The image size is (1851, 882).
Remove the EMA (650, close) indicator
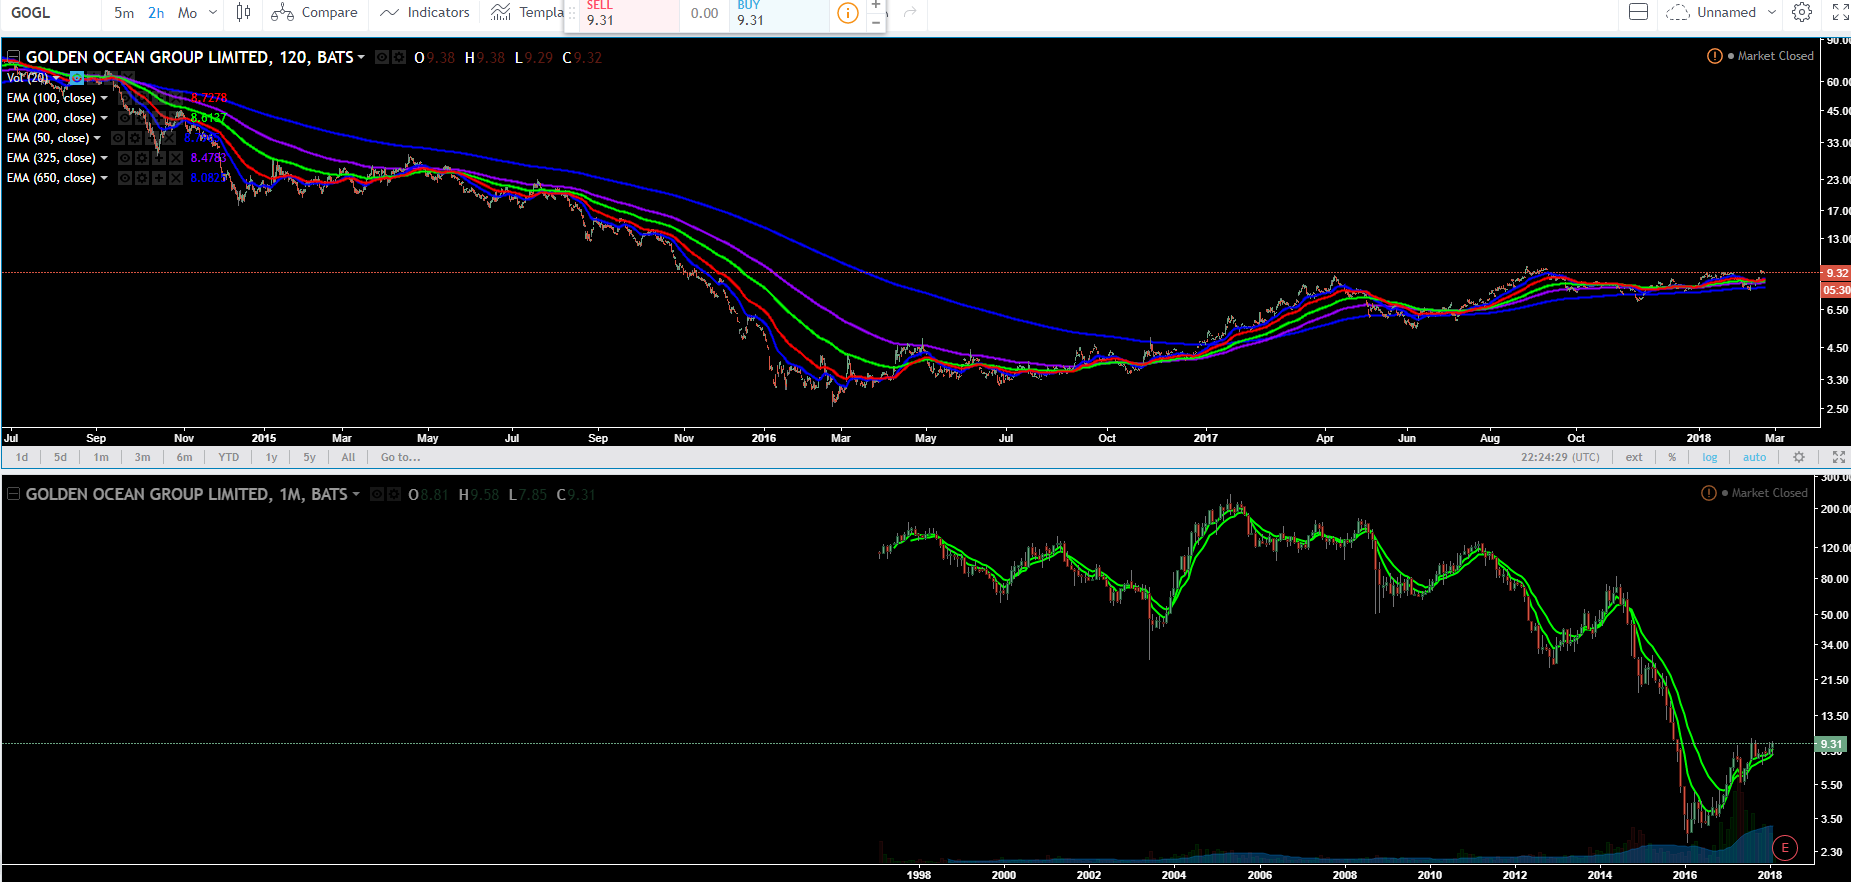pos(176,178)
